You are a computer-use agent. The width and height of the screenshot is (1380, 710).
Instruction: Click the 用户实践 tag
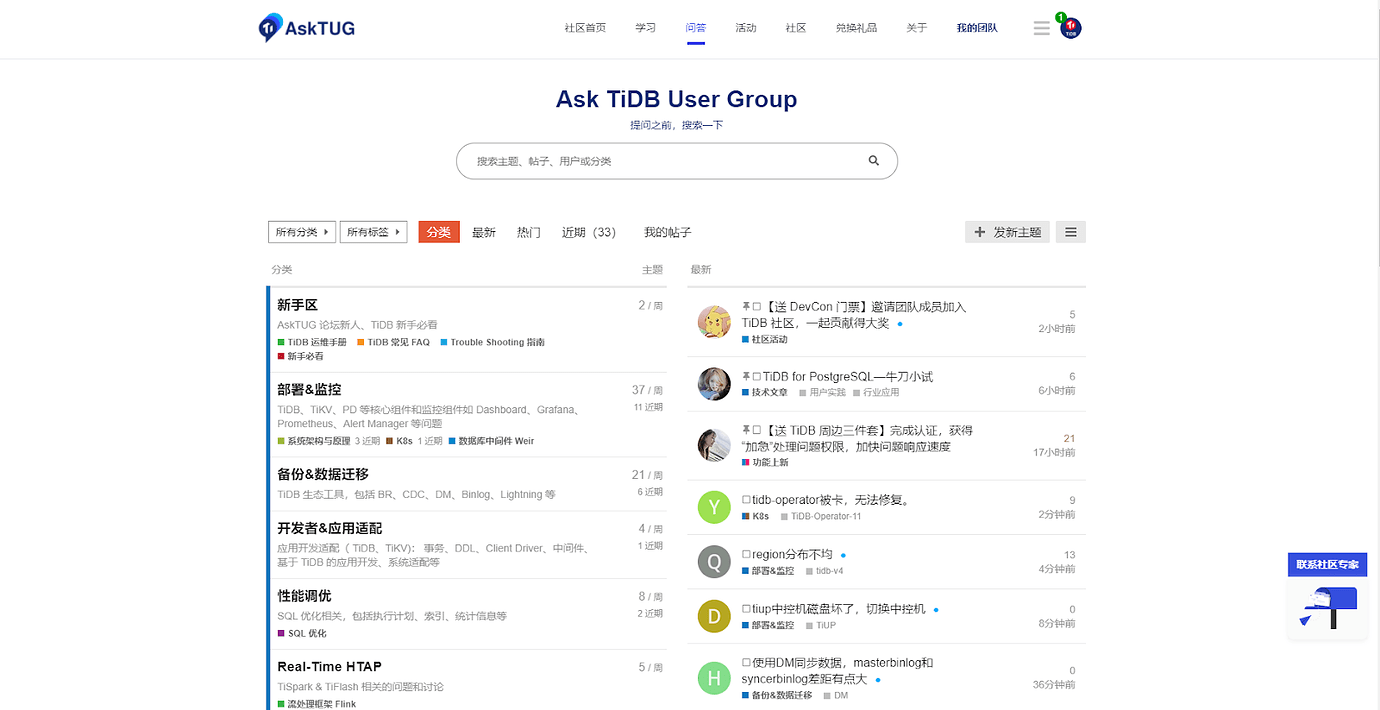click(x=822, y=393)
